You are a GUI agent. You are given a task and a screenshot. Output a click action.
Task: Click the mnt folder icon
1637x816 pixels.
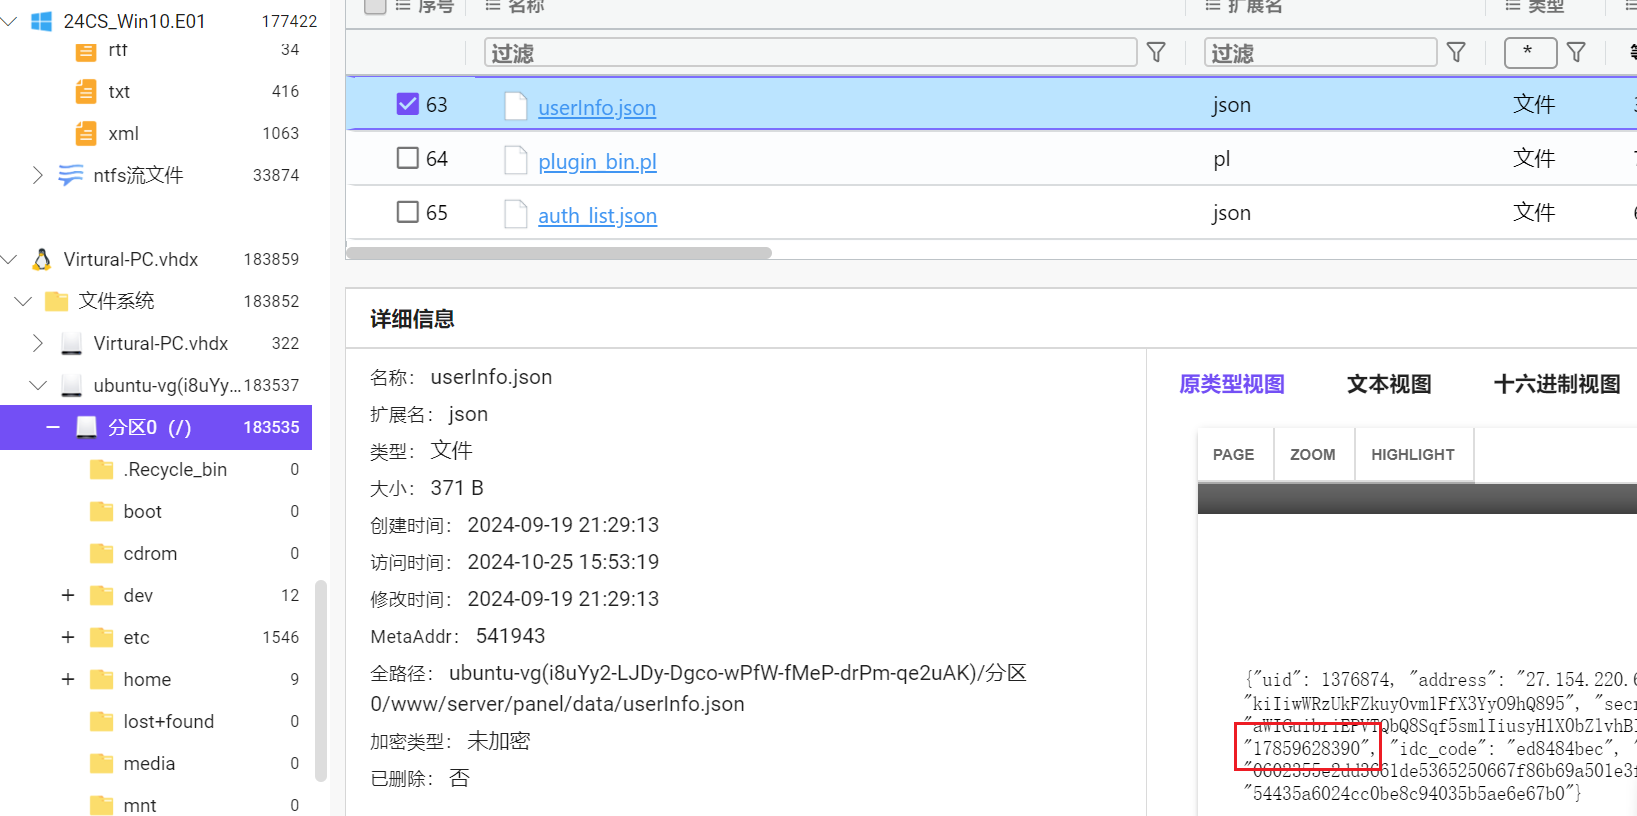click(x=102, y=805)
